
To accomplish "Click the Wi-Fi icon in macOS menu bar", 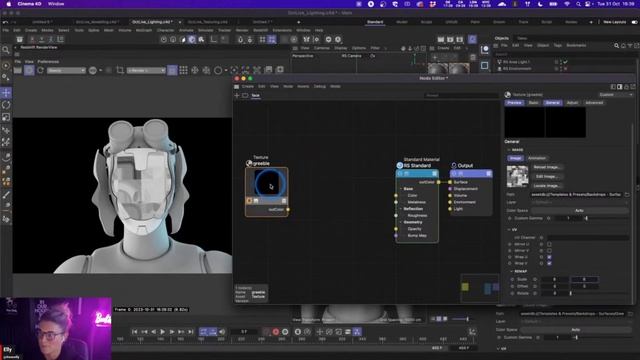I will 567,4.
